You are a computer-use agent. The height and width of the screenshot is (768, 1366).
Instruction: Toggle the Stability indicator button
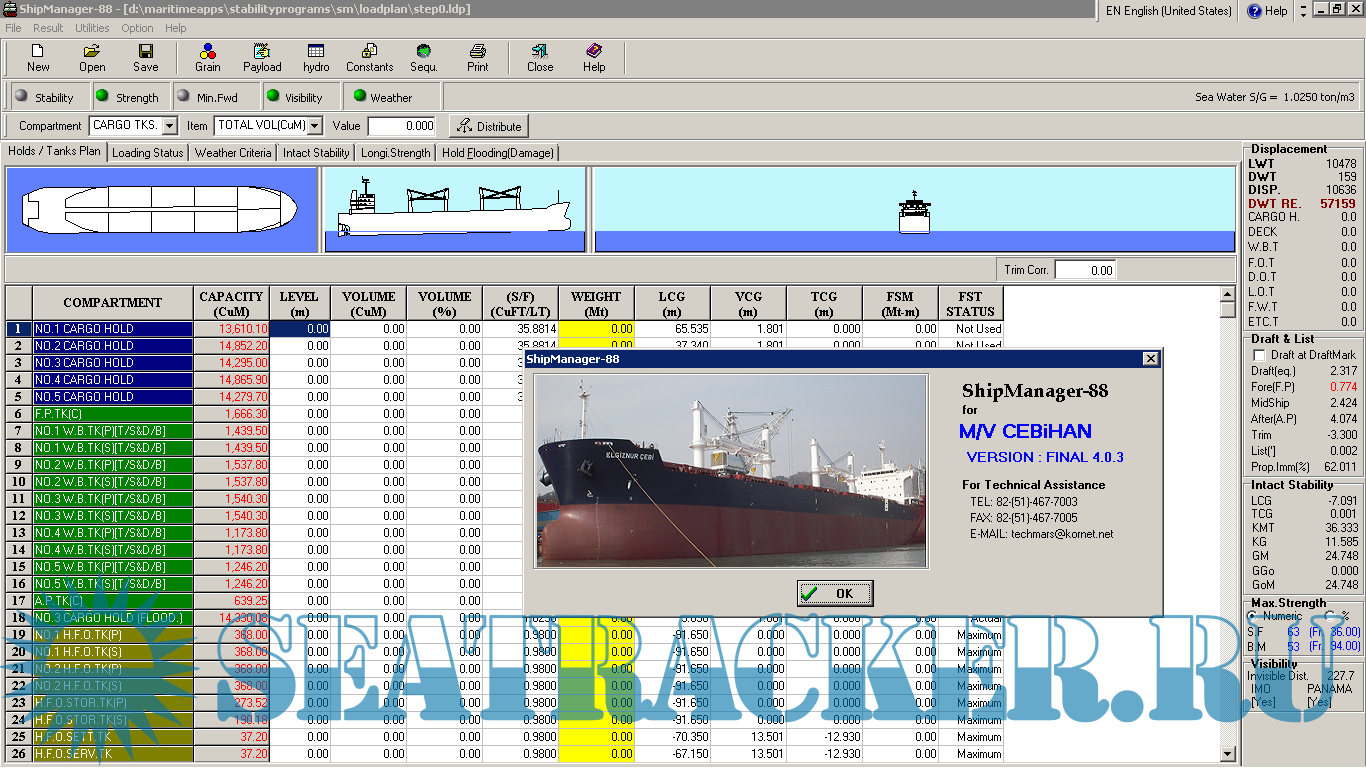(x=46, y=97)
